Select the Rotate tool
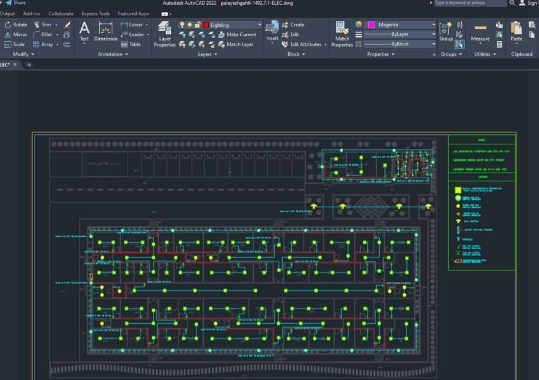The image size is (539, 380). click(16, 25)
